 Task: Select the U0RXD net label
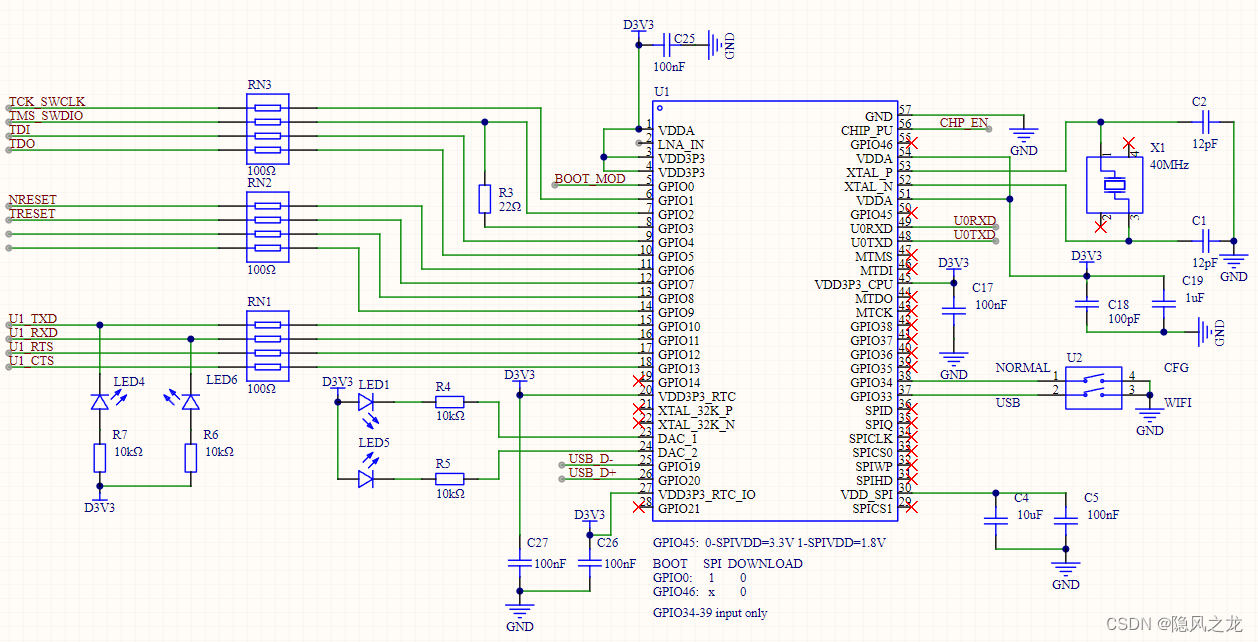(974, 221)
